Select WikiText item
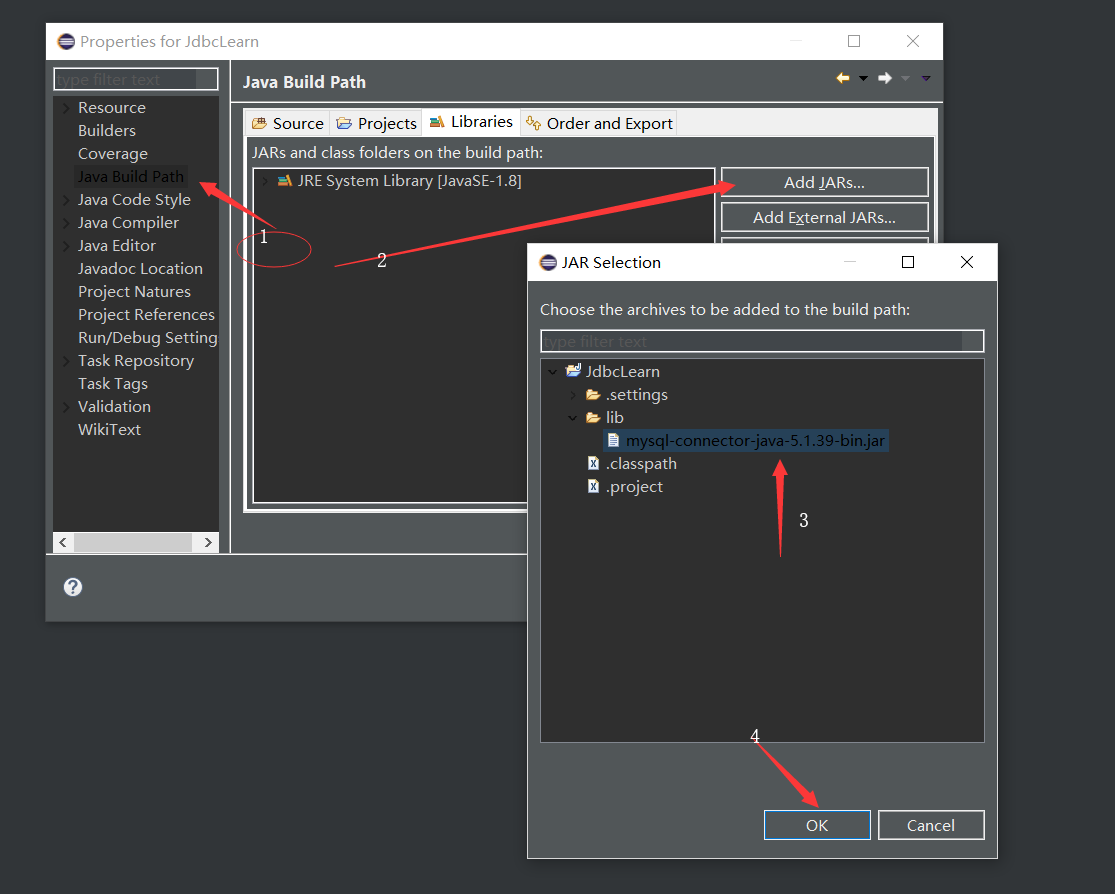The height and width of the screenshot is (894, 1115). (x=109, y=430)
